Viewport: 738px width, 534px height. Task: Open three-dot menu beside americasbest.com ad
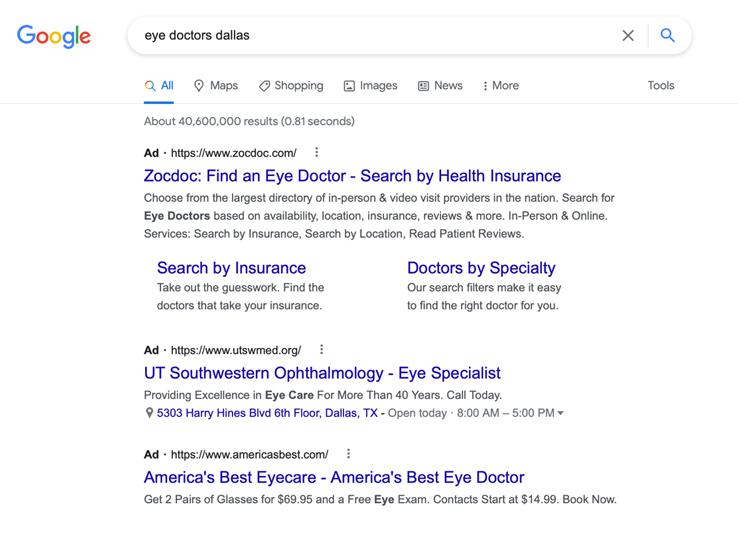(348, 454)
